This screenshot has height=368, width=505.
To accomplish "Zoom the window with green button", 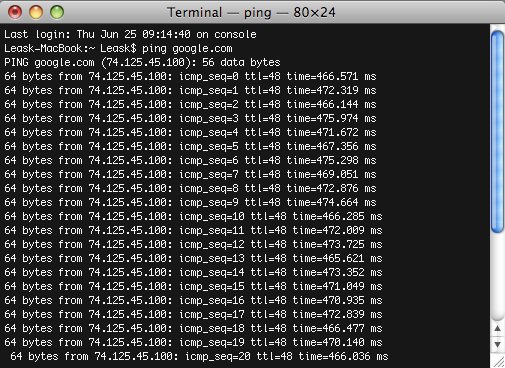I will pyautogui.click(x=57, y=12).
